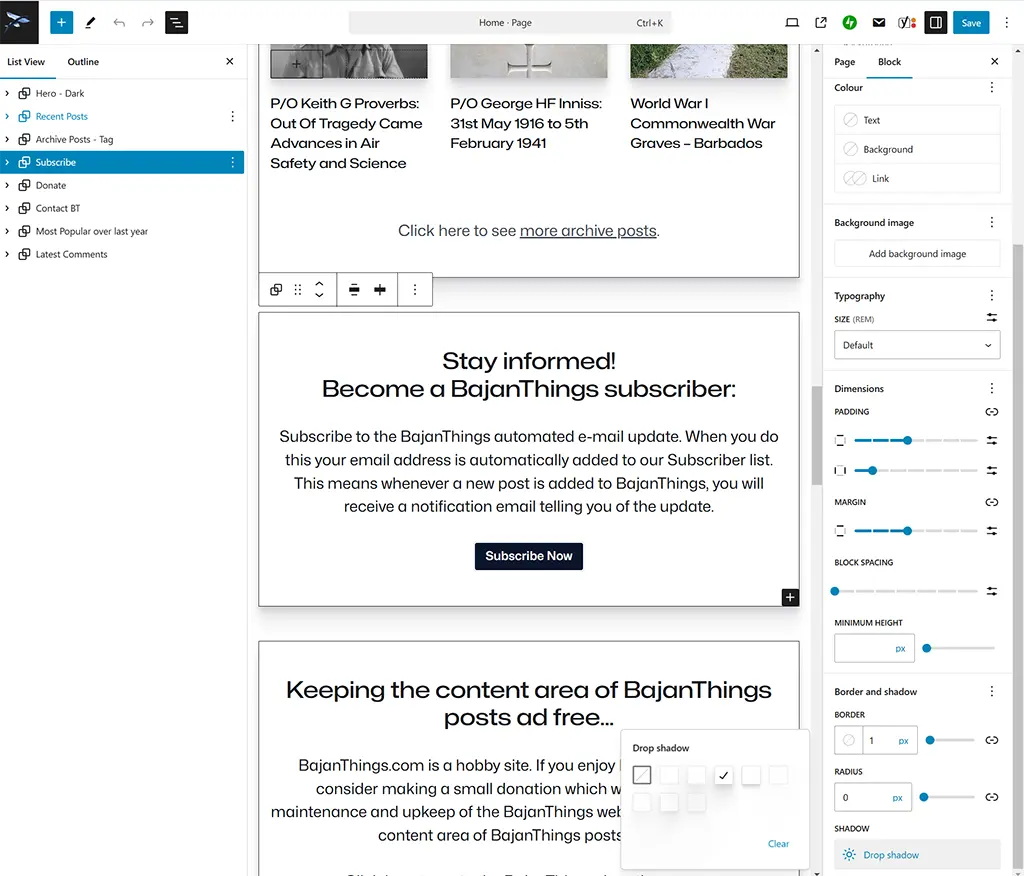
Task: Click the justification icon in the block toolbar
Action: pos(353,289)
